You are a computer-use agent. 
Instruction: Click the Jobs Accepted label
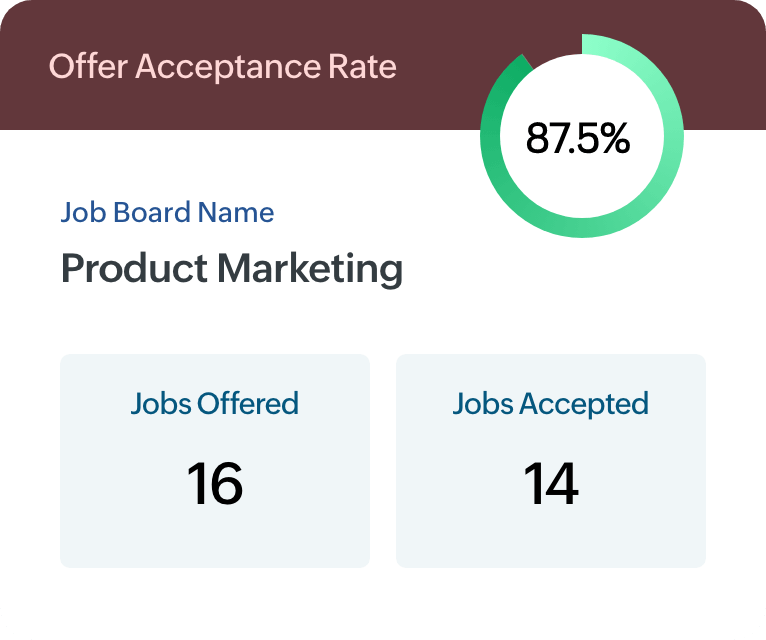[551, 404]
